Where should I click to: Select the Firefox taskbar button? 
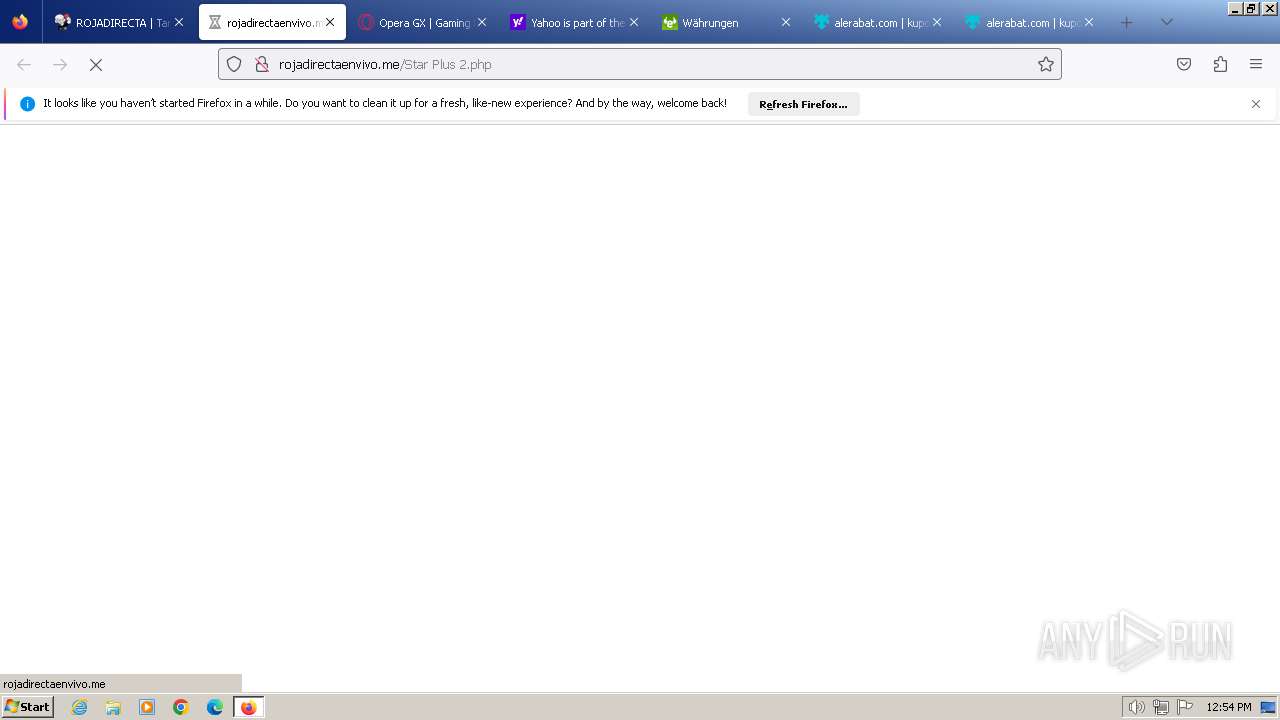[x=248, y=707]
